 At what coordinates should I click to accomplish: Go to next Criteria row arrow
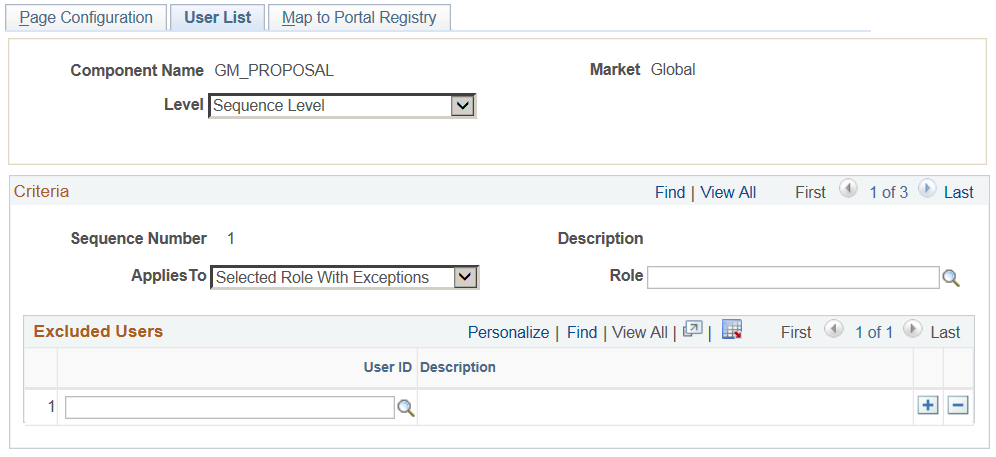(927, 190)
